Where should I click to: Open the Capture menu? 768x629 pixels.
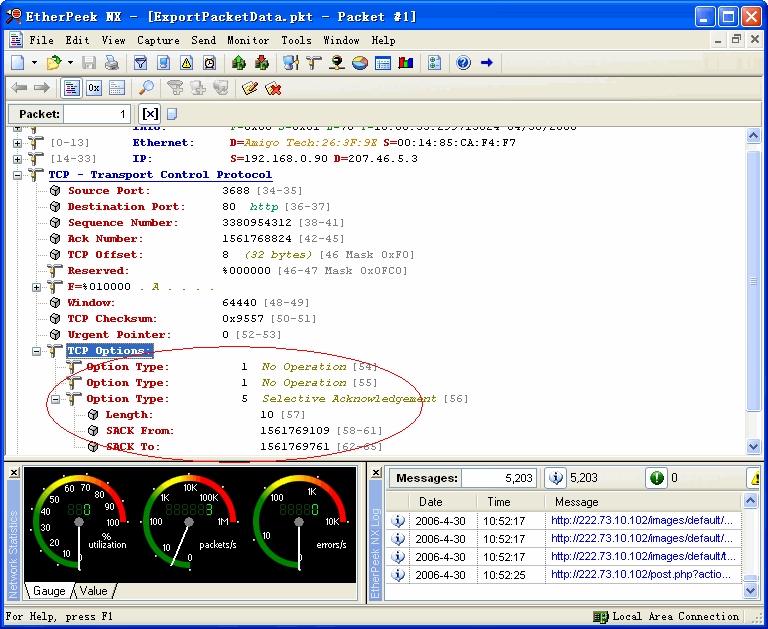(x=158, y=40)
